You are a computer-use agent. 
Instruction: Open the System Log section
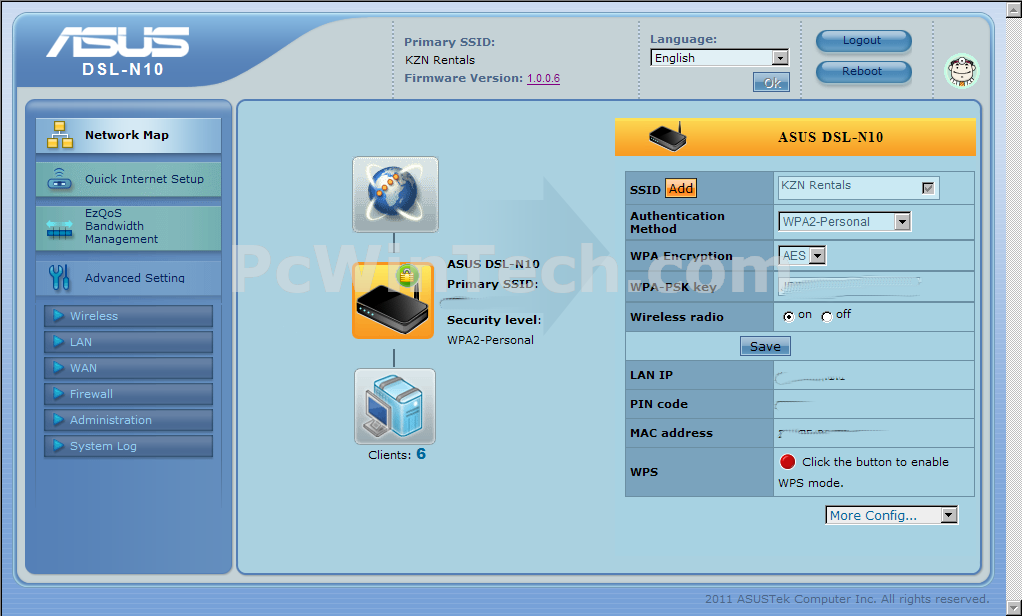pyautogui.click(x=128, y=446)
